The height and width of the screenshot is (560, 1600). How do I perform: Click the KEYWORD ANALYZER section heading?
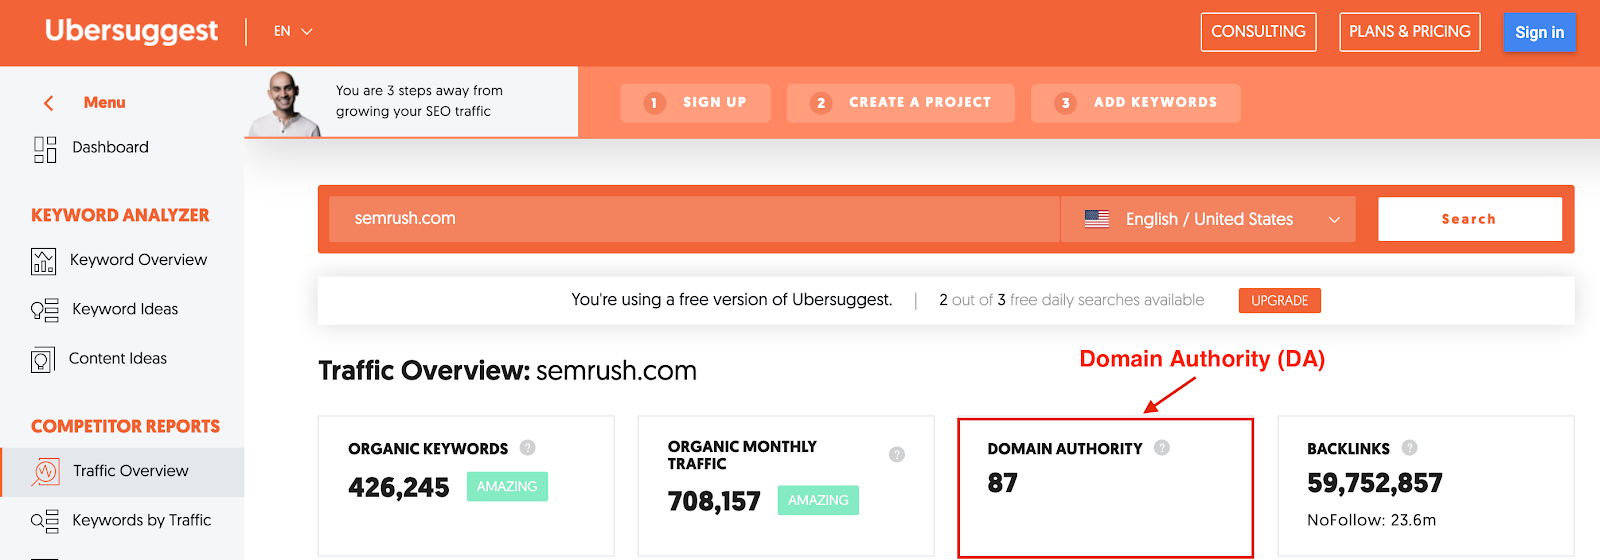tap(120, 215)
